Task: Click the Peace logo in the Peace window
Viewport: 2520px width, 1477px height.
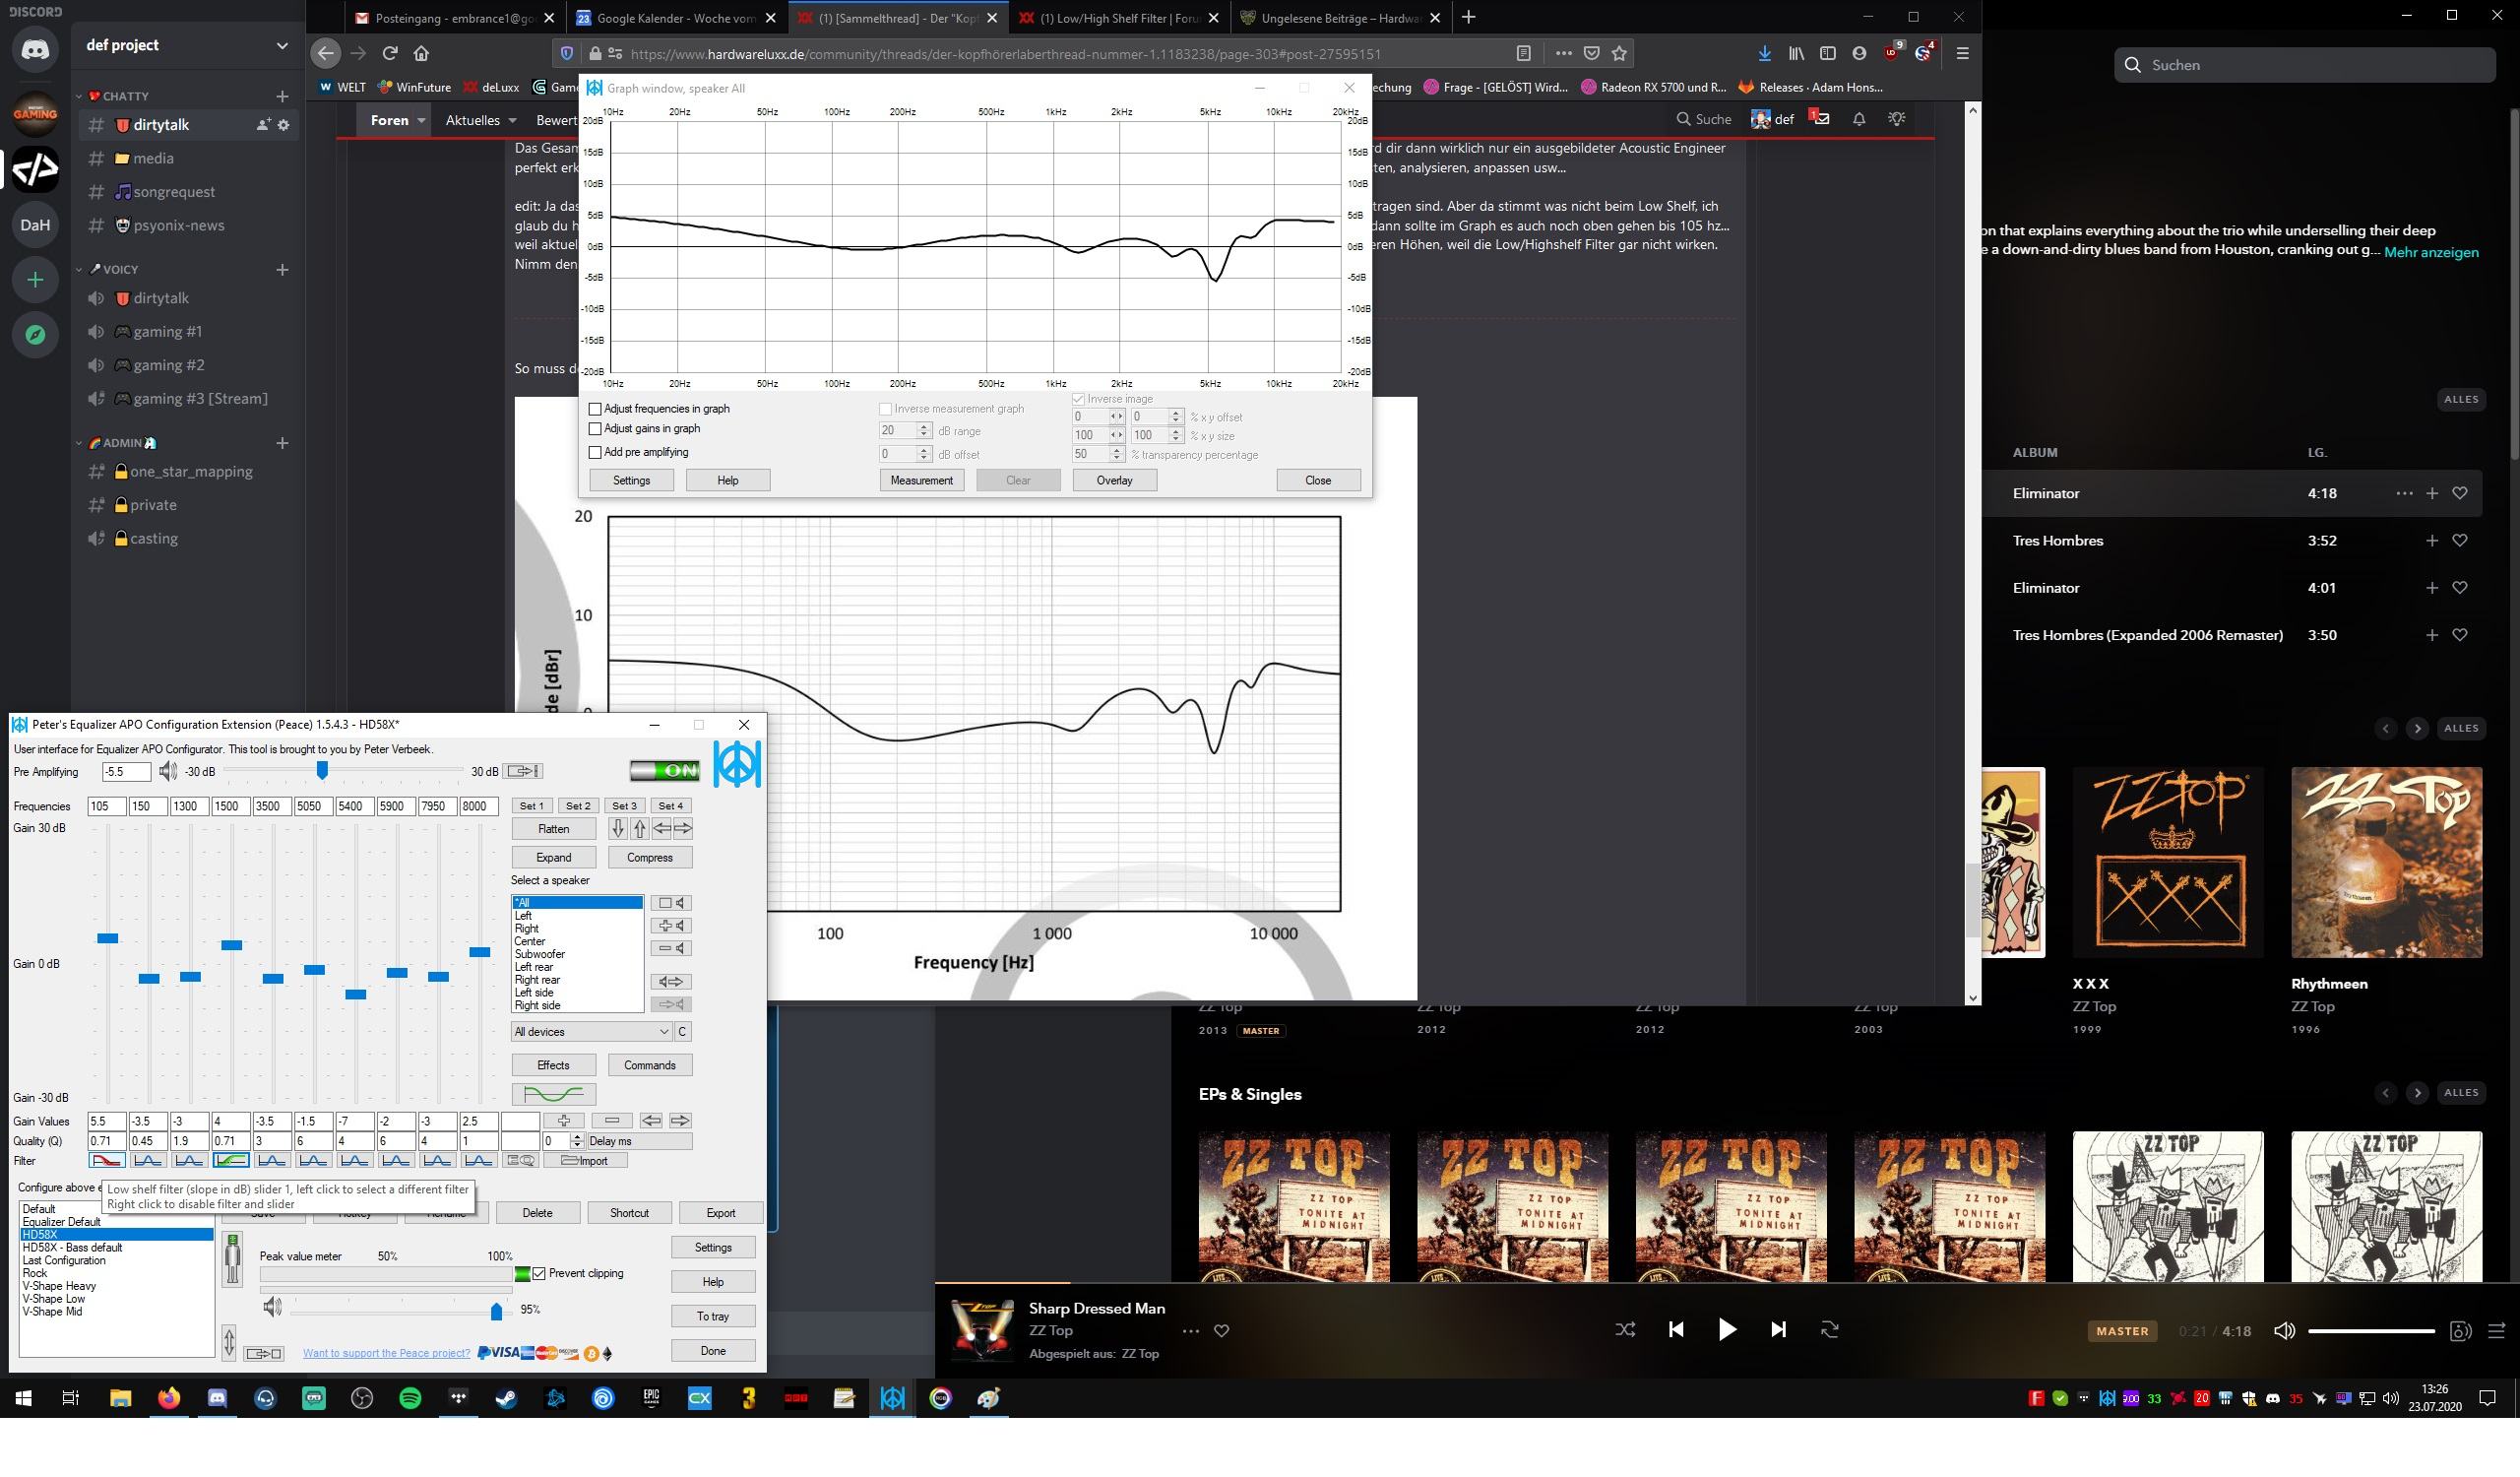Action: click(x=737, y=764)
